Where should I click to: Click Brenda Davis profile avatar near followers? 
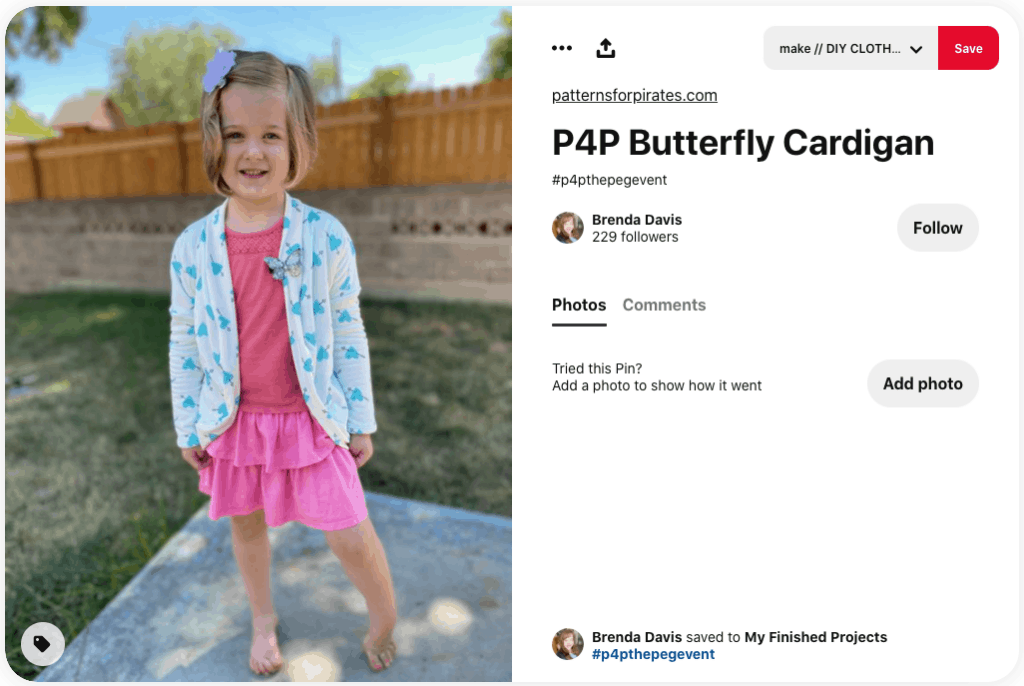click(568, 227)
